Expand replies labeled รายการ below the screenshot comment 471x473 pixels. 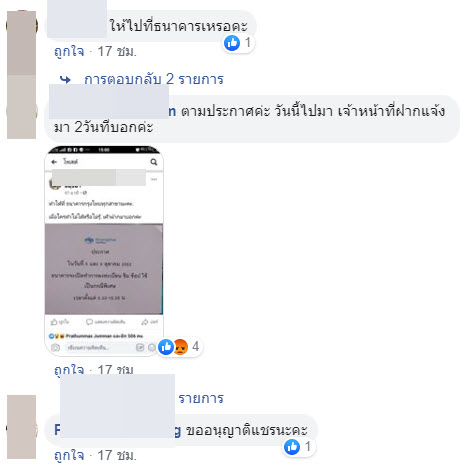tap(201, 398)
